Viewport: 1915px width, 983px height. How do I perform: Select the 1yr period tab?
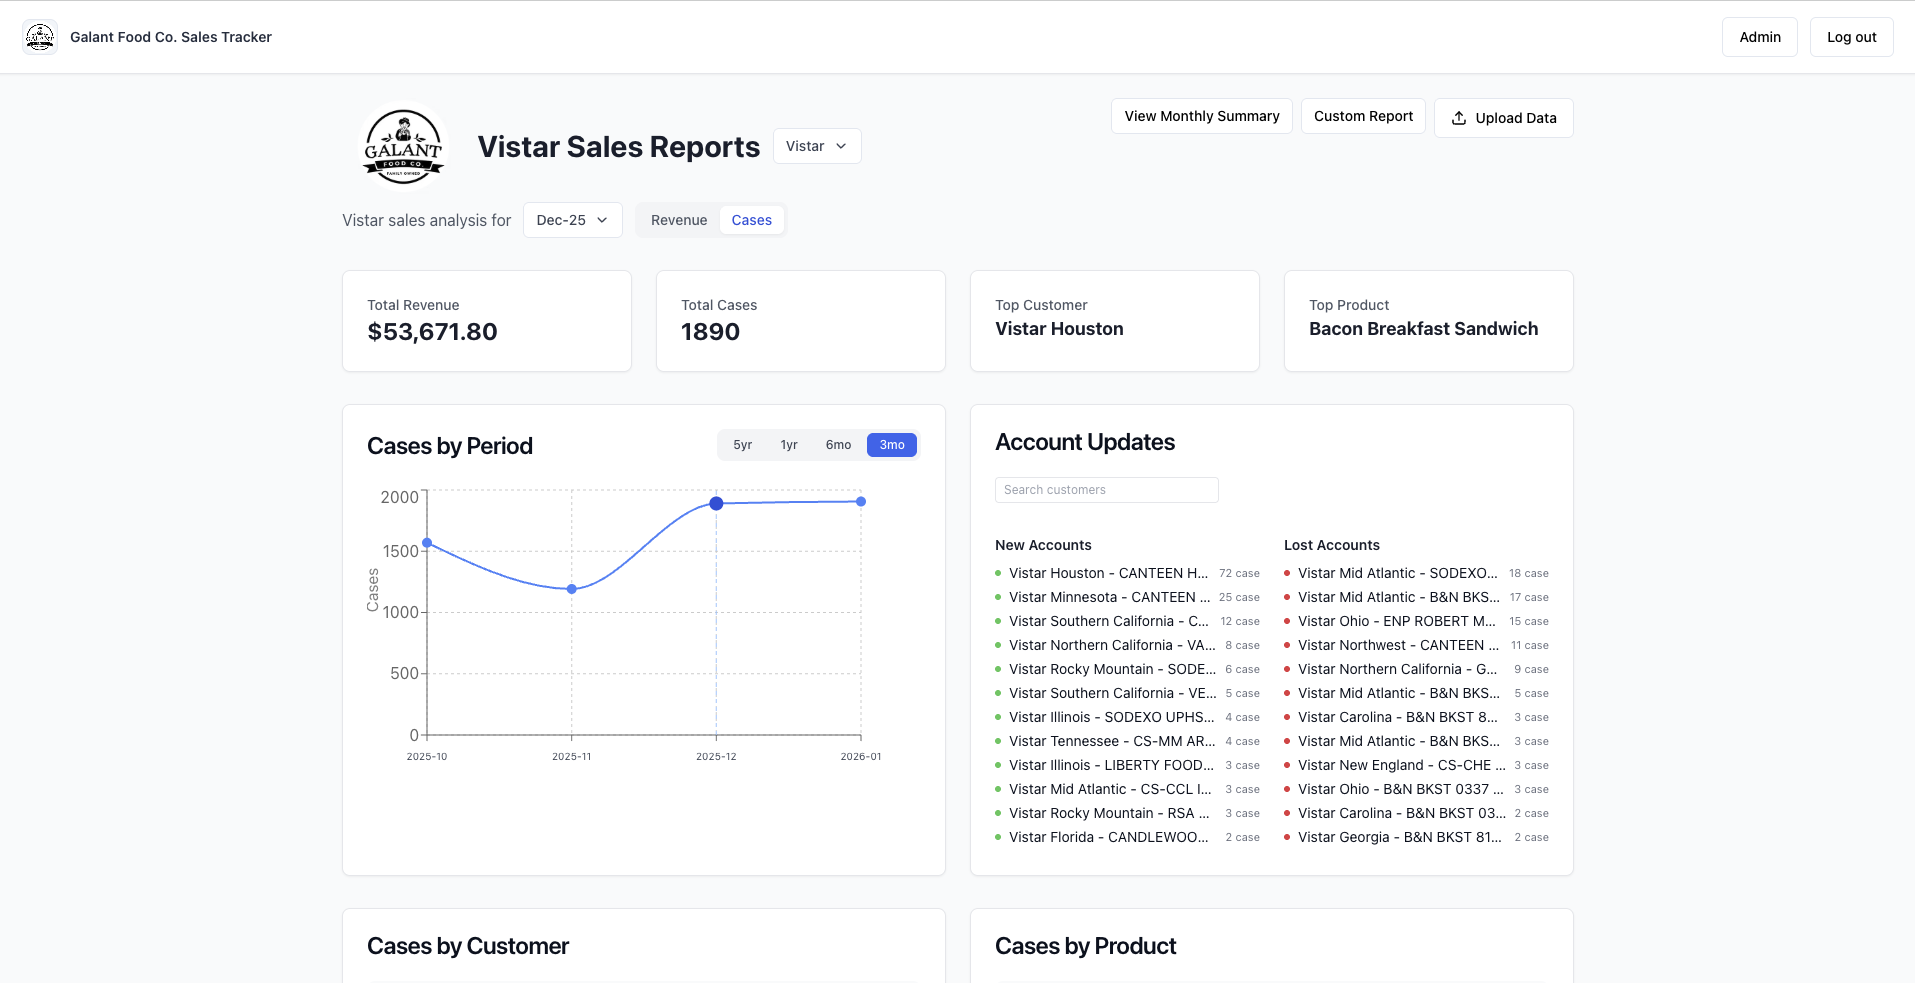click(789, 445)
